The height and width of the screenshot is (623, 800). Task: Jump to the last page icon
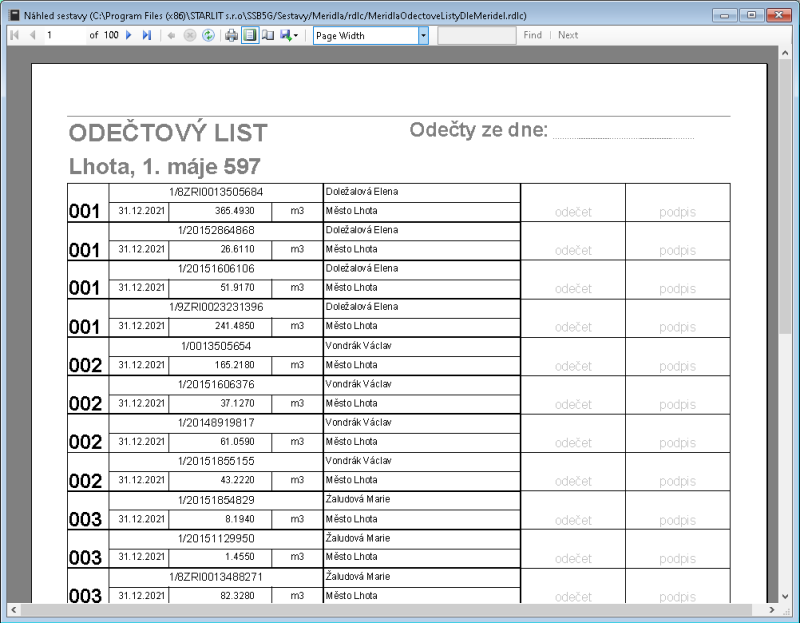click(146, 34)
